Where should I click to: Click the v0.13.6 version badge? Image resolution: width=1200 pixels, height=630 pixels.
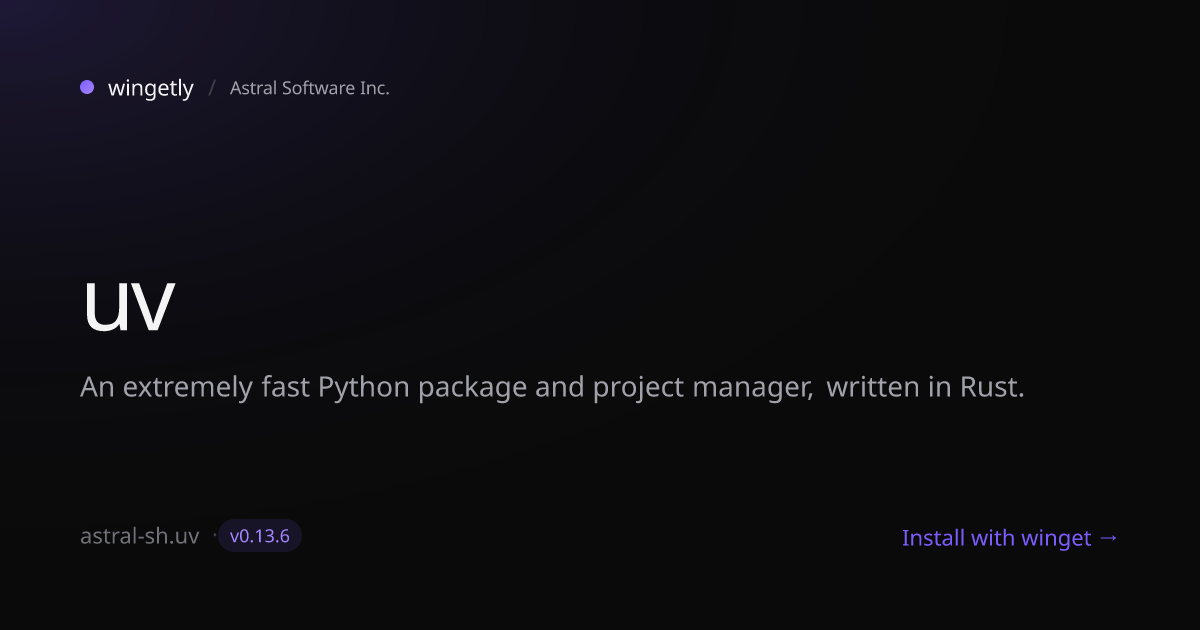(260, 536)
